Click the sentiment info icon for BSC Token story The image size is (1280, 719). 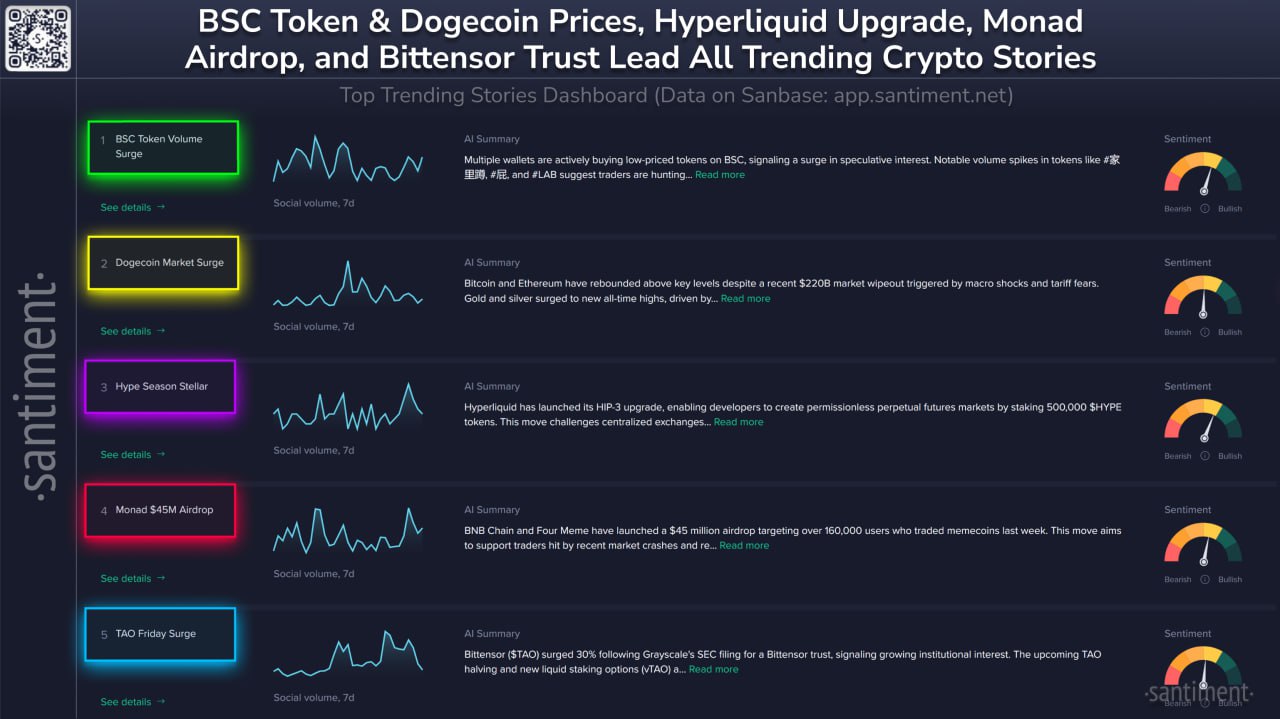[x=1204, y=209]
